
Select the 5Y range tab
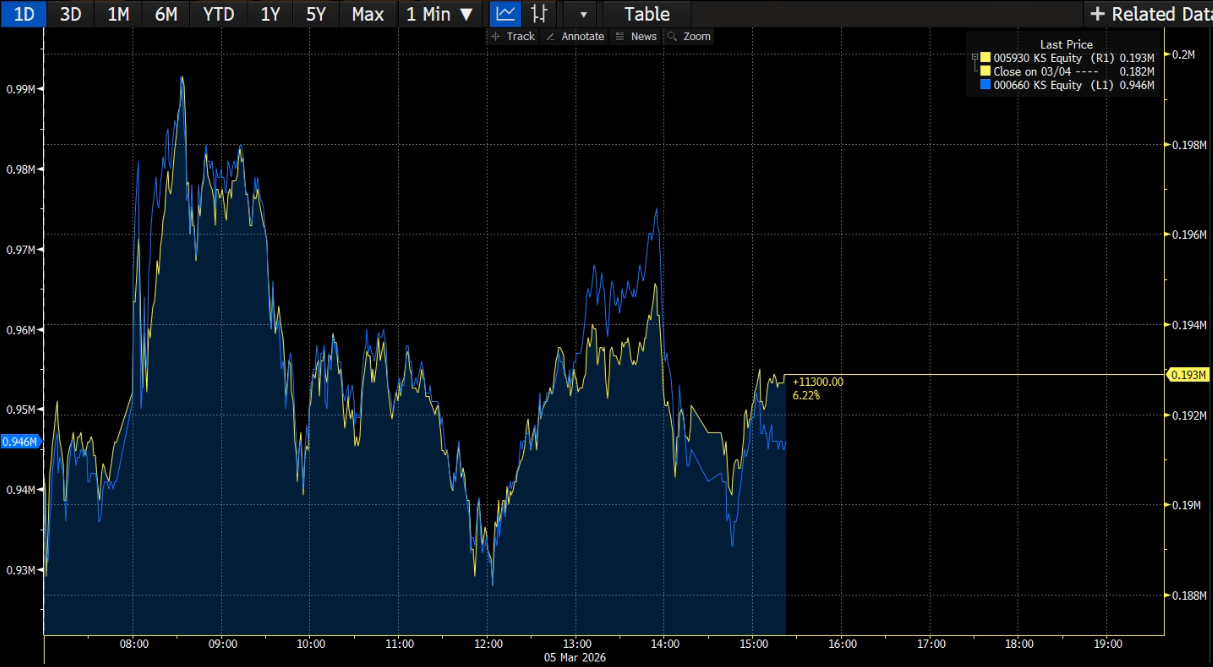pyautogui.click(x=316, y=14)
